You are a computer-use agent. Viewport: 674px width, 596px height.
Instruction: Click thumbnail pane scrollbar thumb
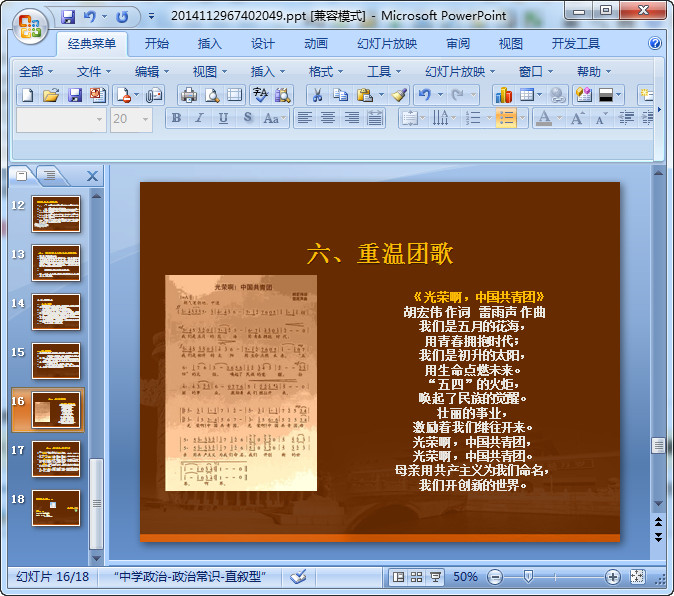[x=97, y=504]
